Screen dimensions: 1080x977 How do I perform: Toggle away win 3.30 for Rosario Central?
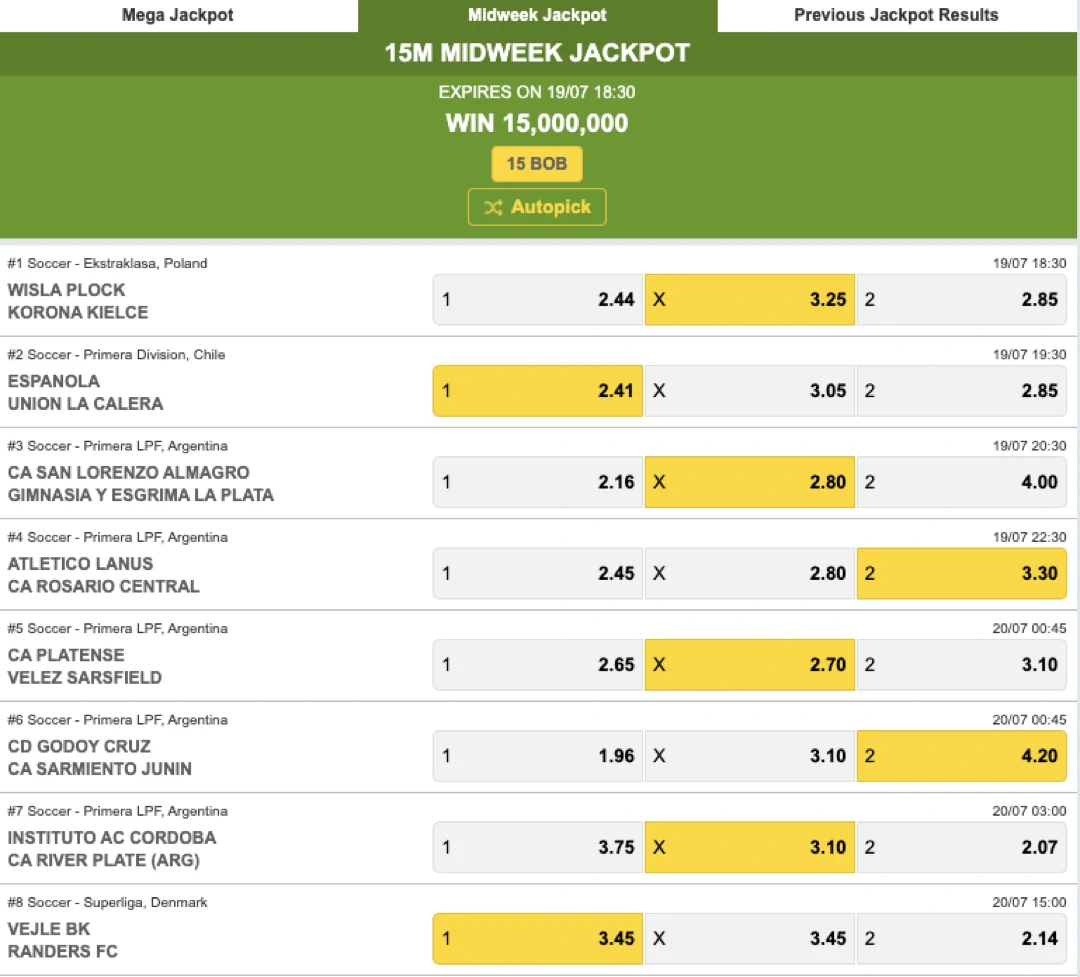point(962,573)
